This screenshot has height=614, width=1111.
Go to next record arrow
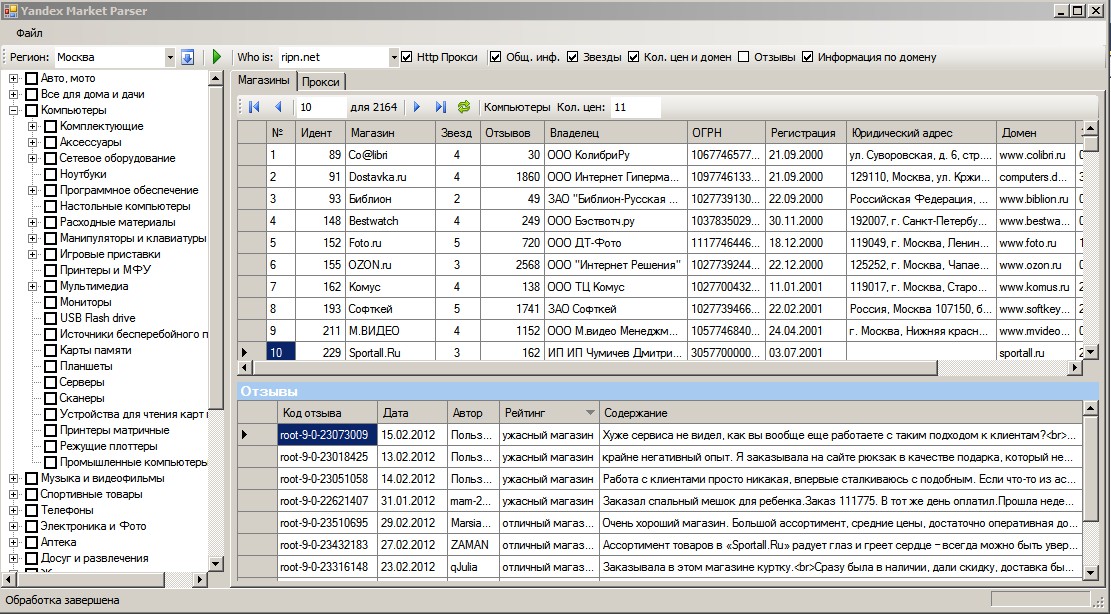417,107
